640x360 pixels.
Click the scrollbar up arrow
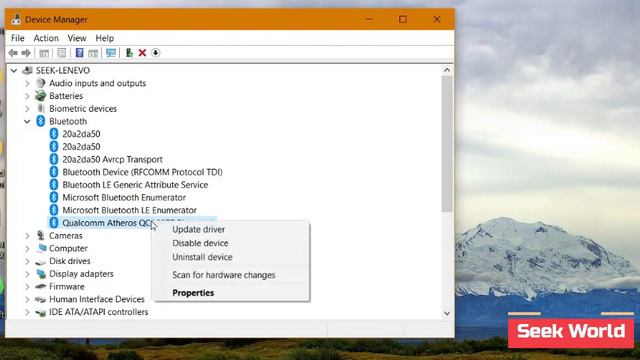tap(447, 70)
